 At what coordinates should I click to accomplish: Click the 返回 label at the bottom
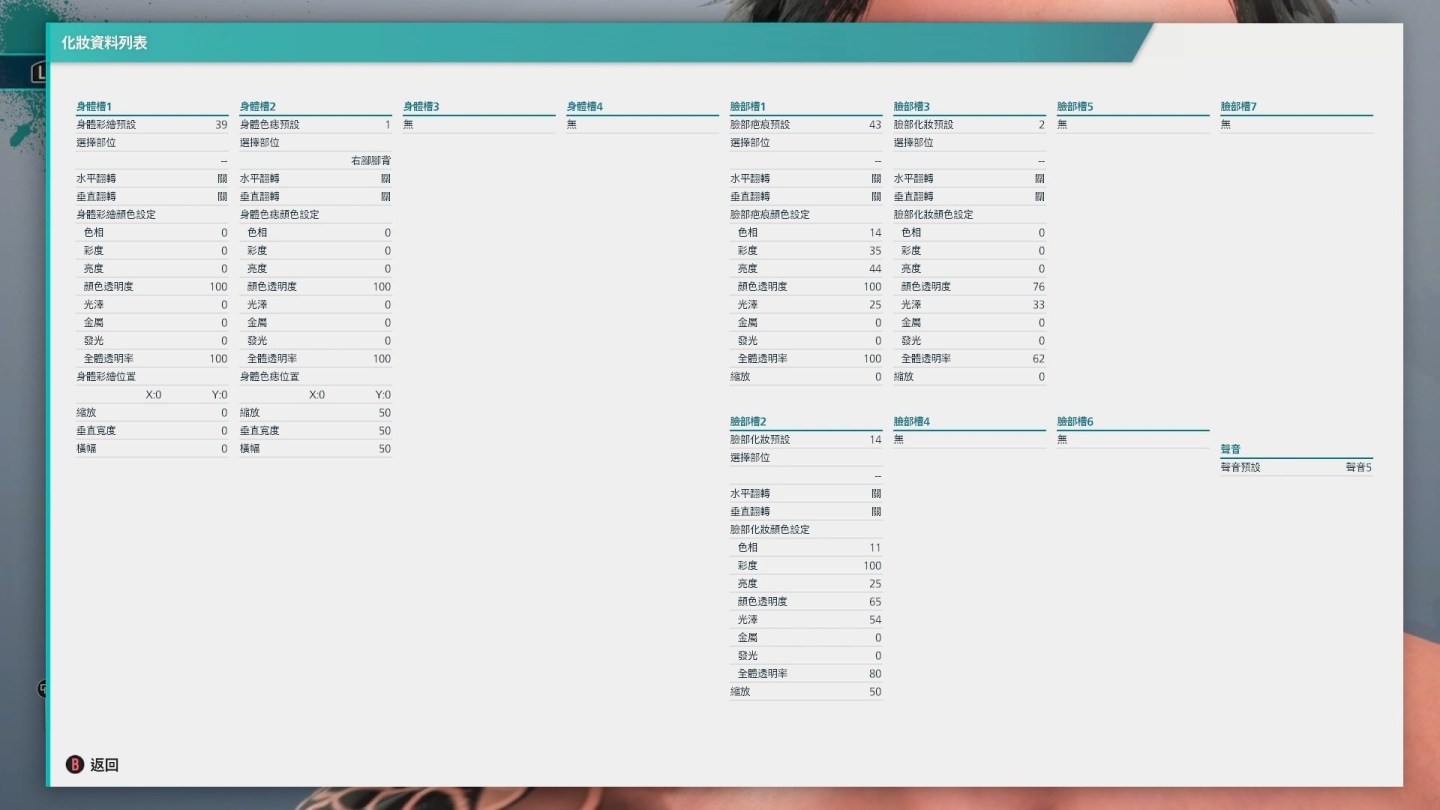[x=104, y=765]
